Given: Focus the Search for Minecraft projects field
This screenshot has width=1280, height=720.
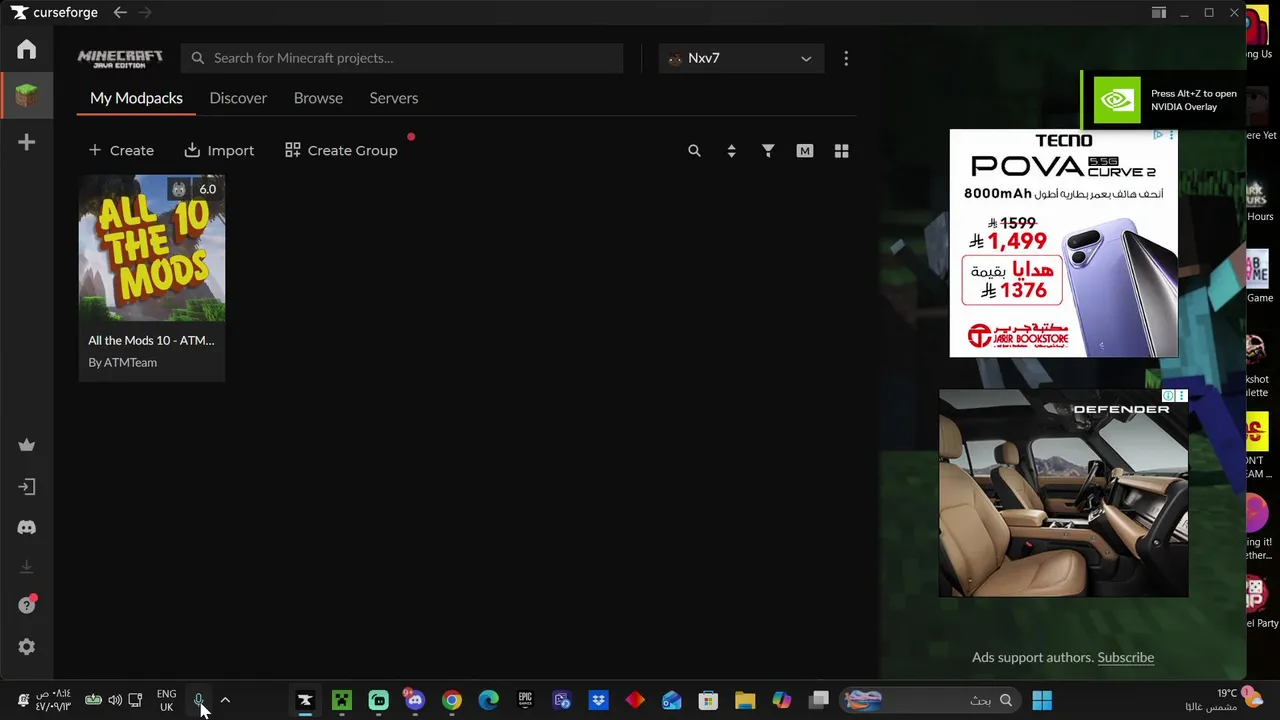Looking at the screenshot, I should (402, 58).
